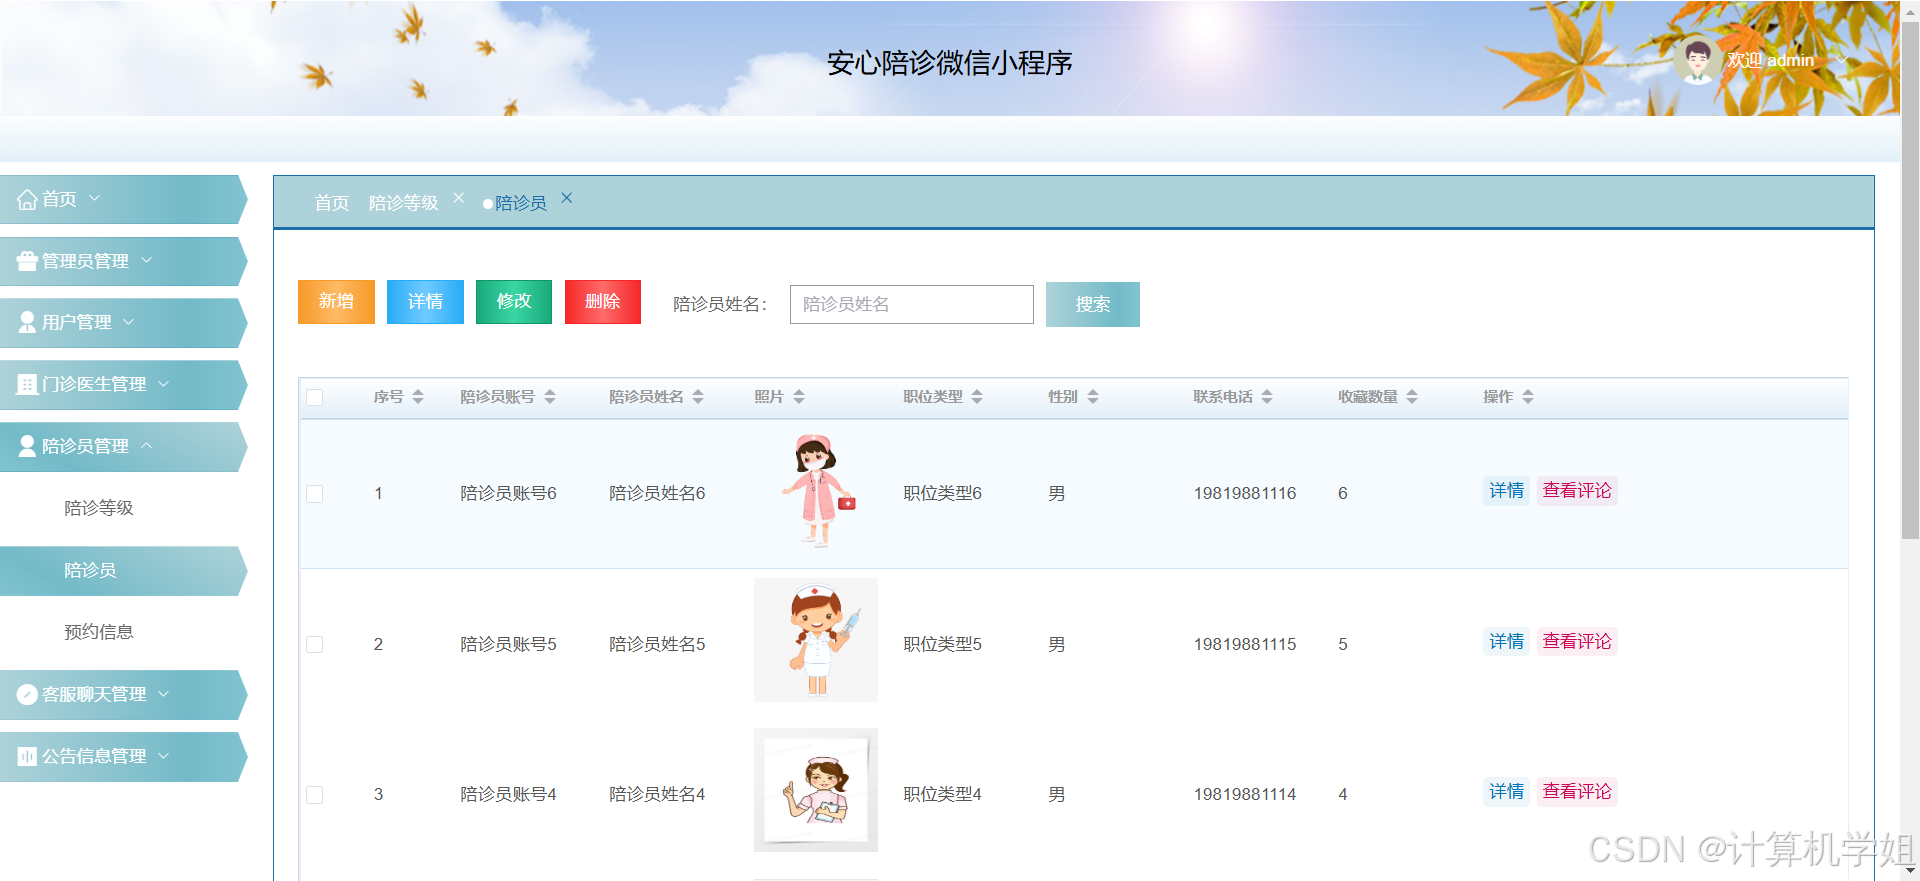The height and width of the screenshot is (881, 1920).
Task: Click the gift icon beside 管理员管理
Action: (x=27, y=261)
